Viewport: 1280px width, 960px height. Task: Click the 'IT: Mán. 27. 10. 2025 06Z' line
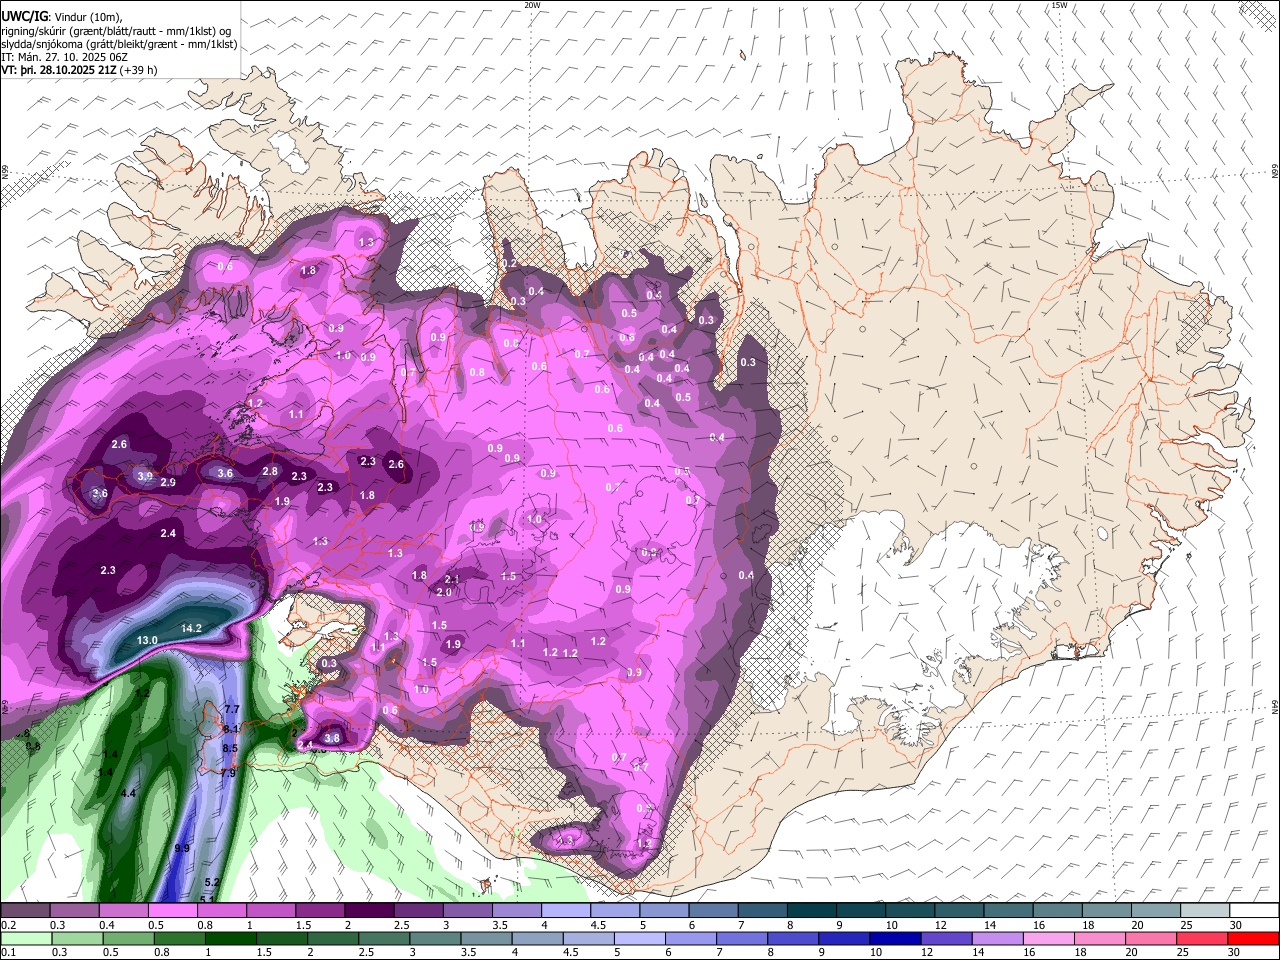coord(65,57)
